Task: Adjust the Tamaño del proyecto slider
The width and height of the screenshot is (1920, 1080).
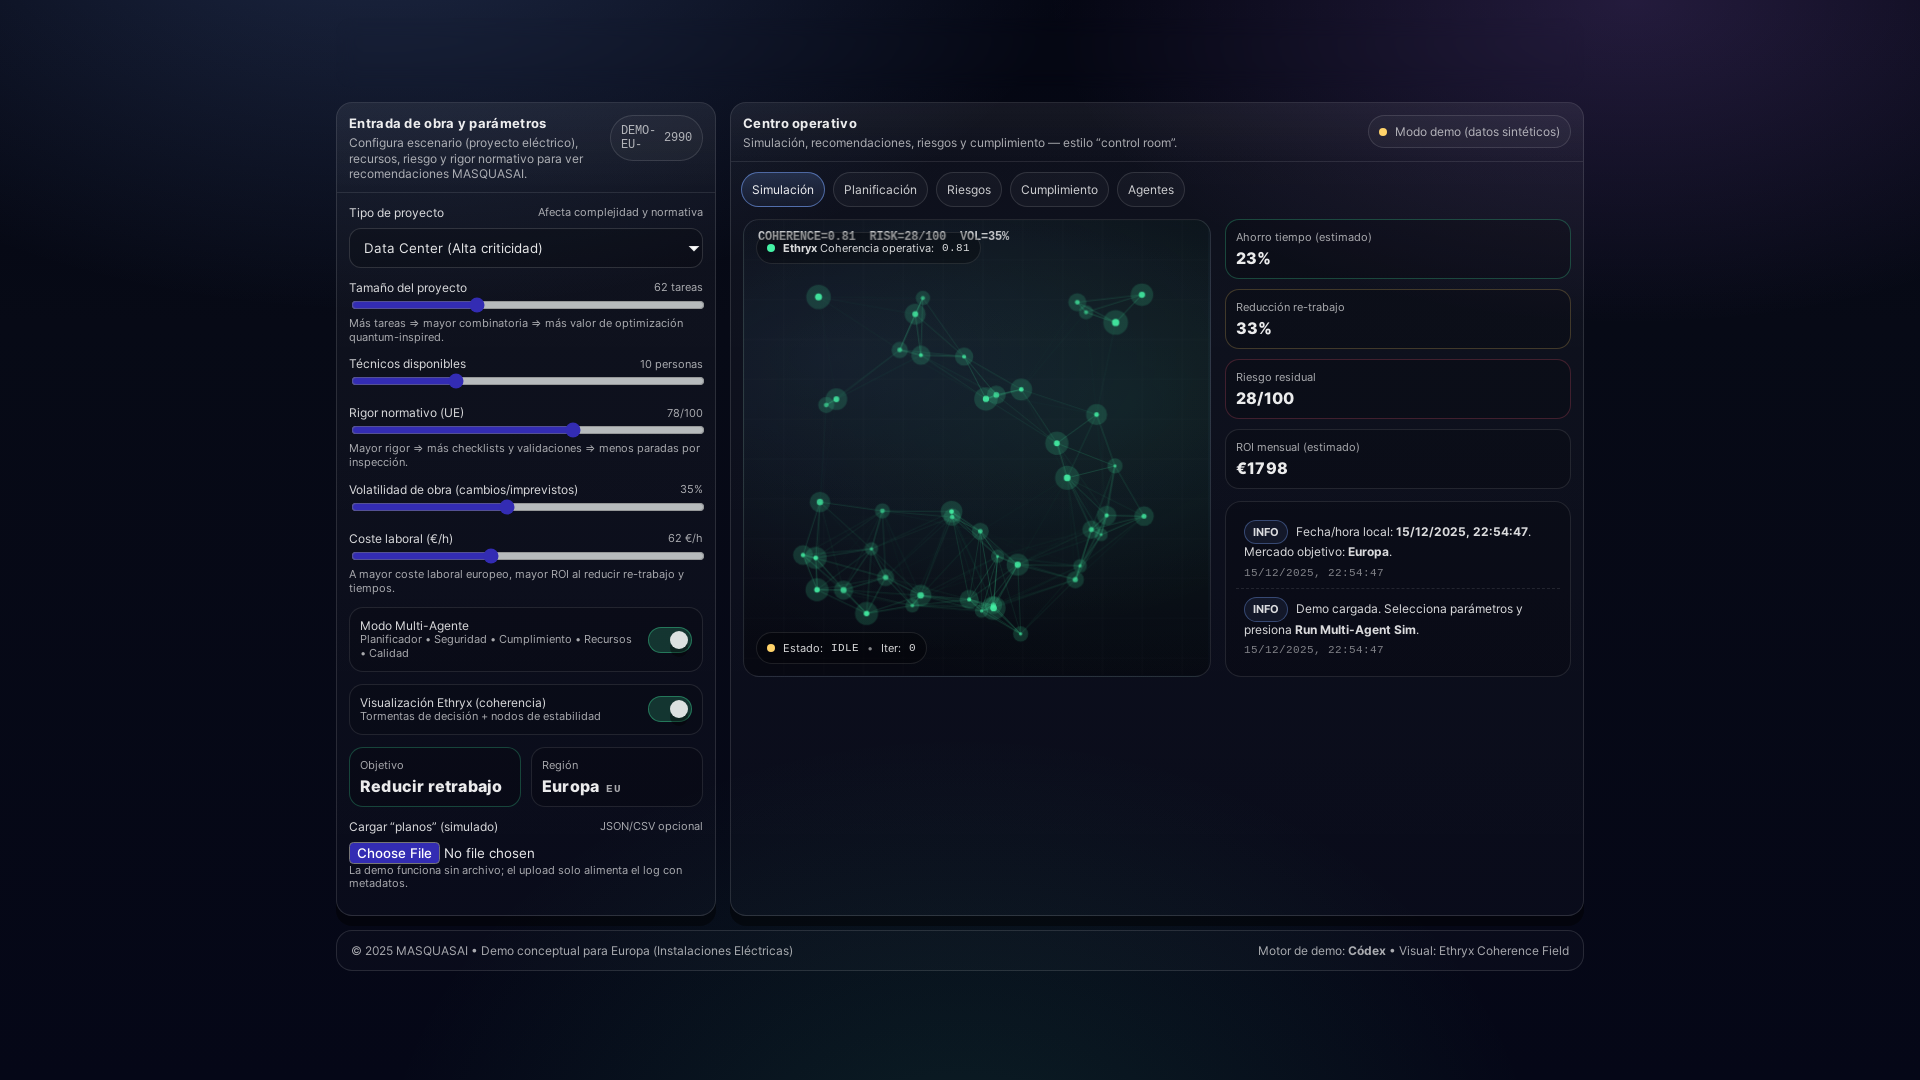Action: pyautogui.click(x=527, y=305)
